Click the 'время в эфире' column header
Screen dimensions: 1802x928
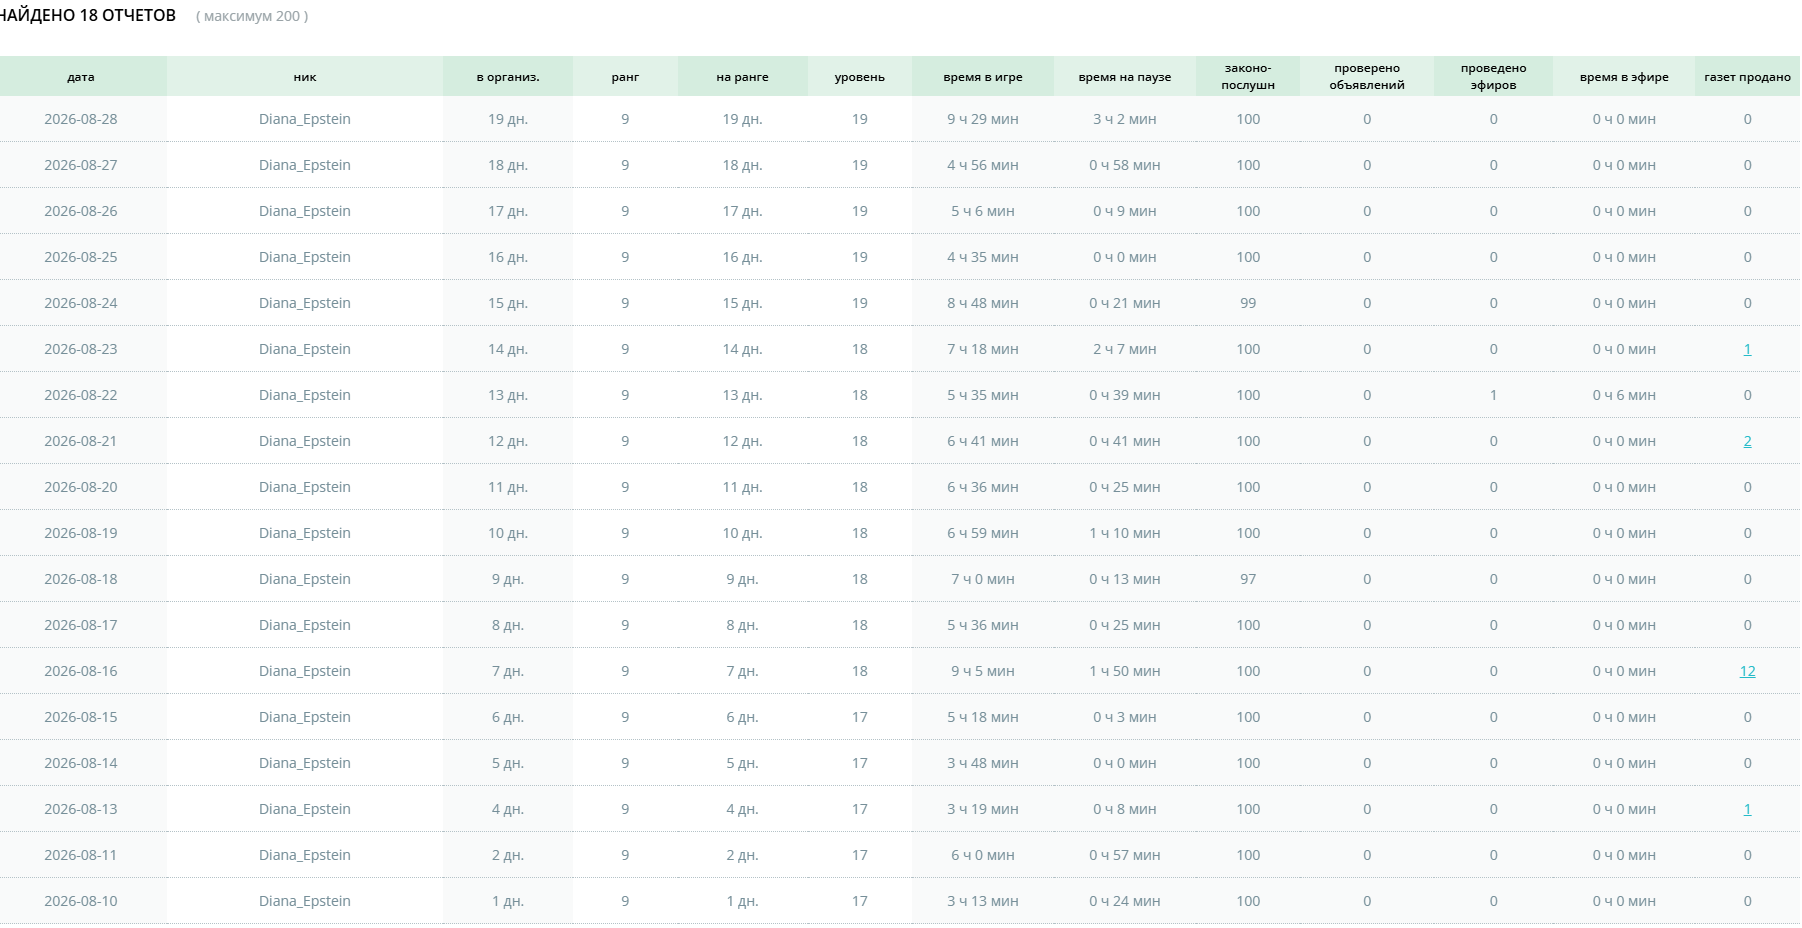(1624, 77)
